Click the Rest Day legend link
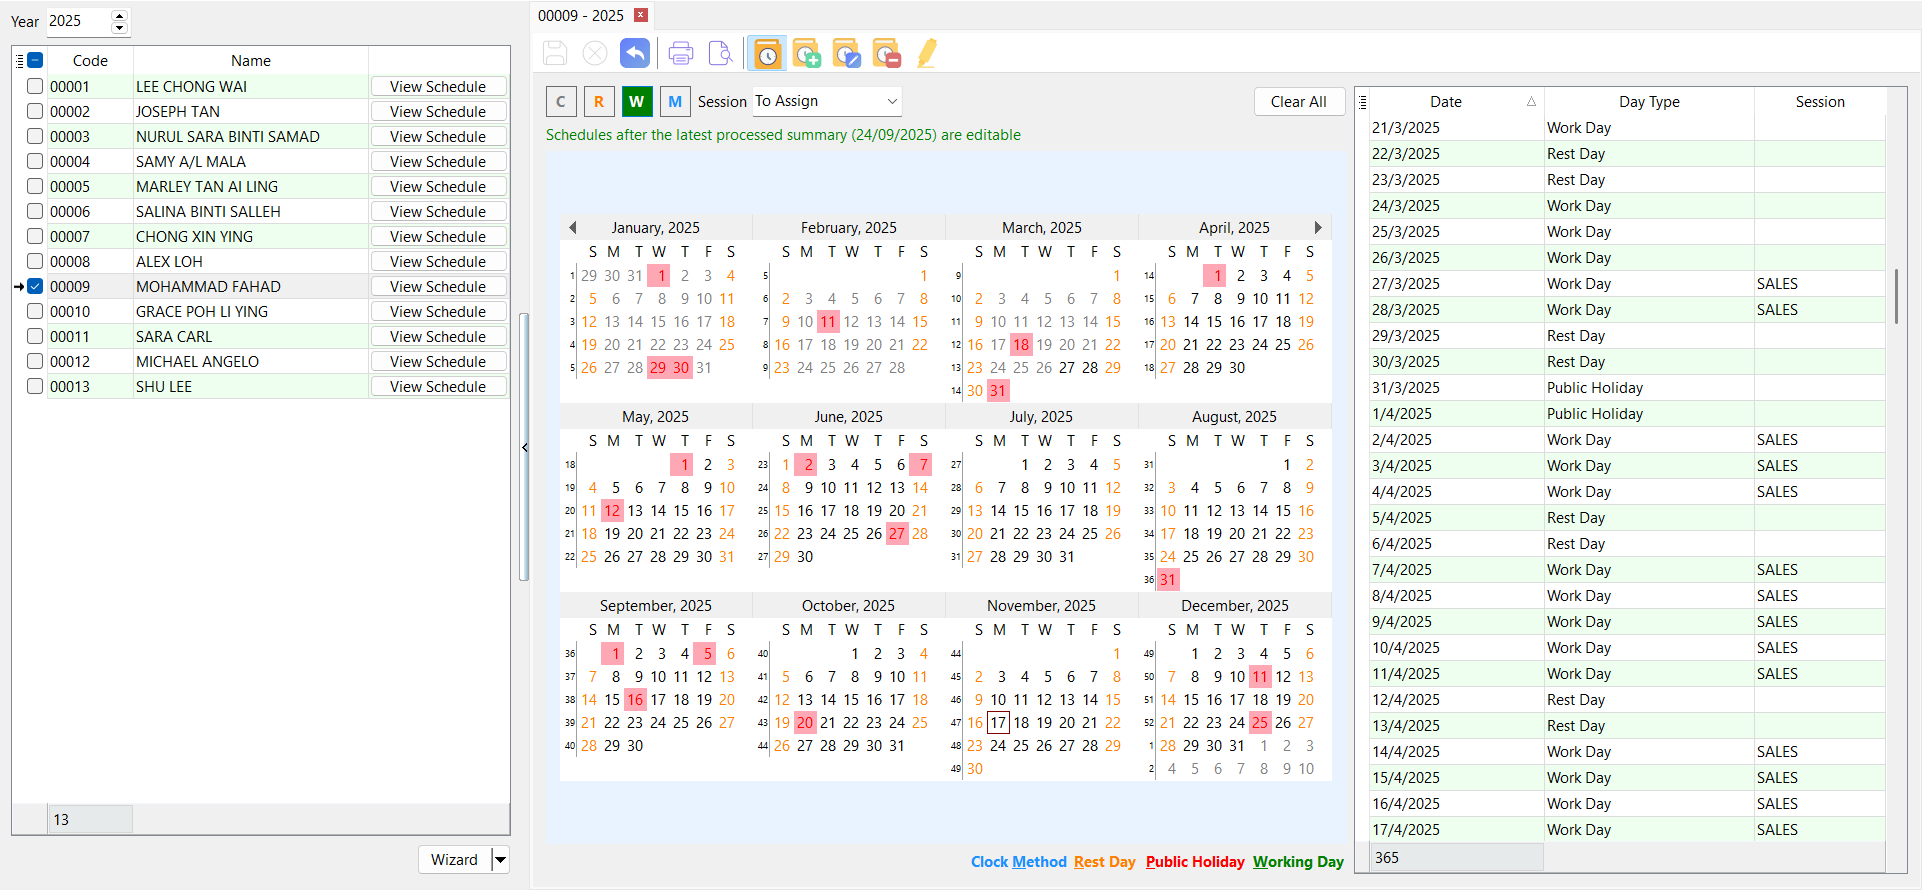This screenshot has height=890, width=1922. point(1105,862)
